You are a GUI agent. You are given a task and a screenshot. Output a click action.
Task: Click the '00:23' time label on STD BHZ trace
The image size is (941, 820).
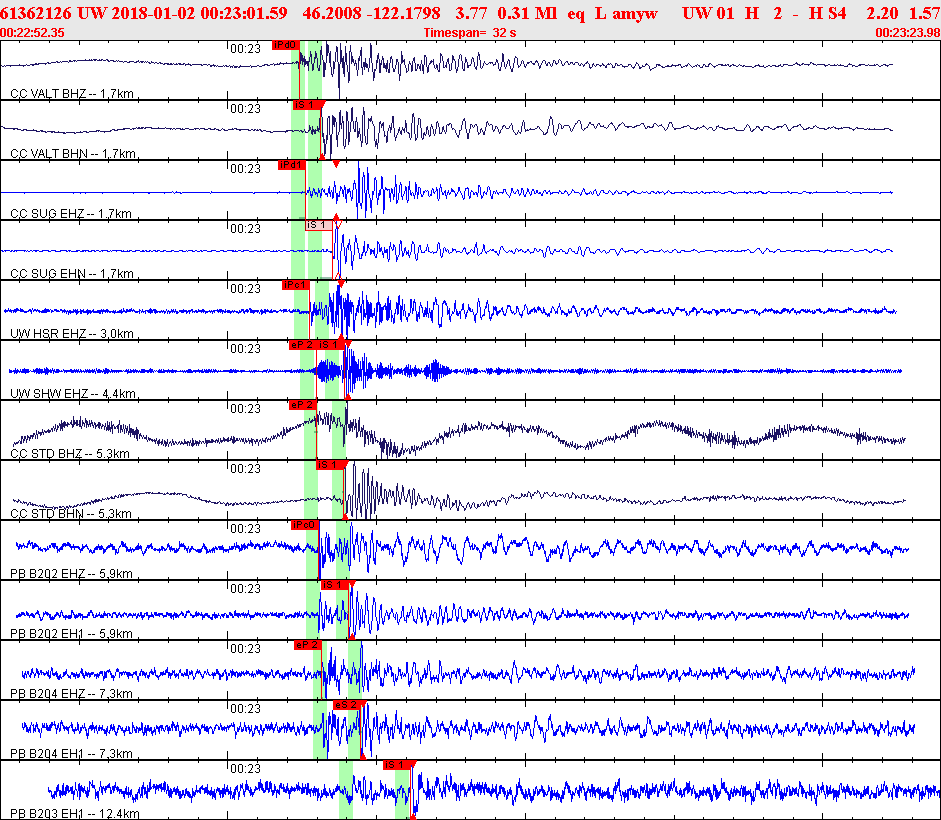pyautogui.click(x=245, y=409)
